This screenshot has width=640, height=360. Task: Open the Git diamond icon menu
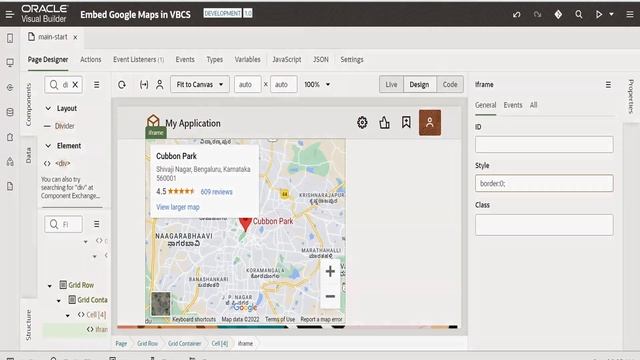point(558,14)
